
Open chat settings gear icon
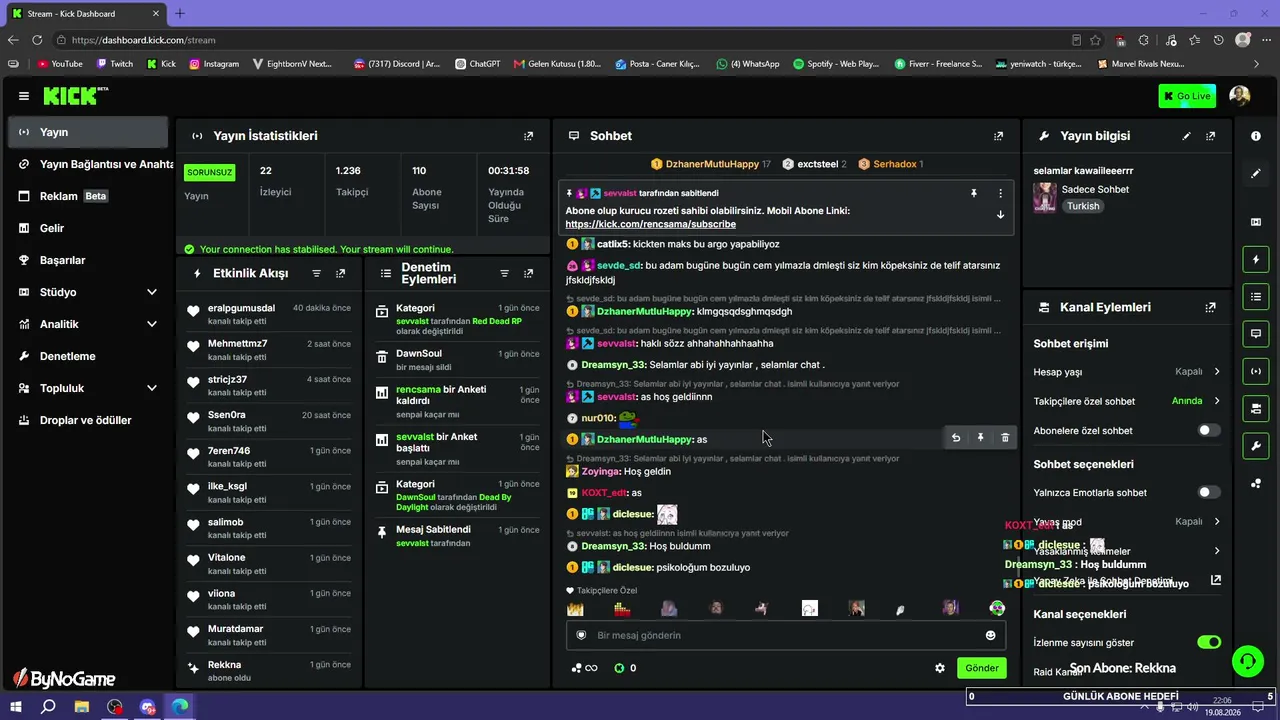[940, 668]
